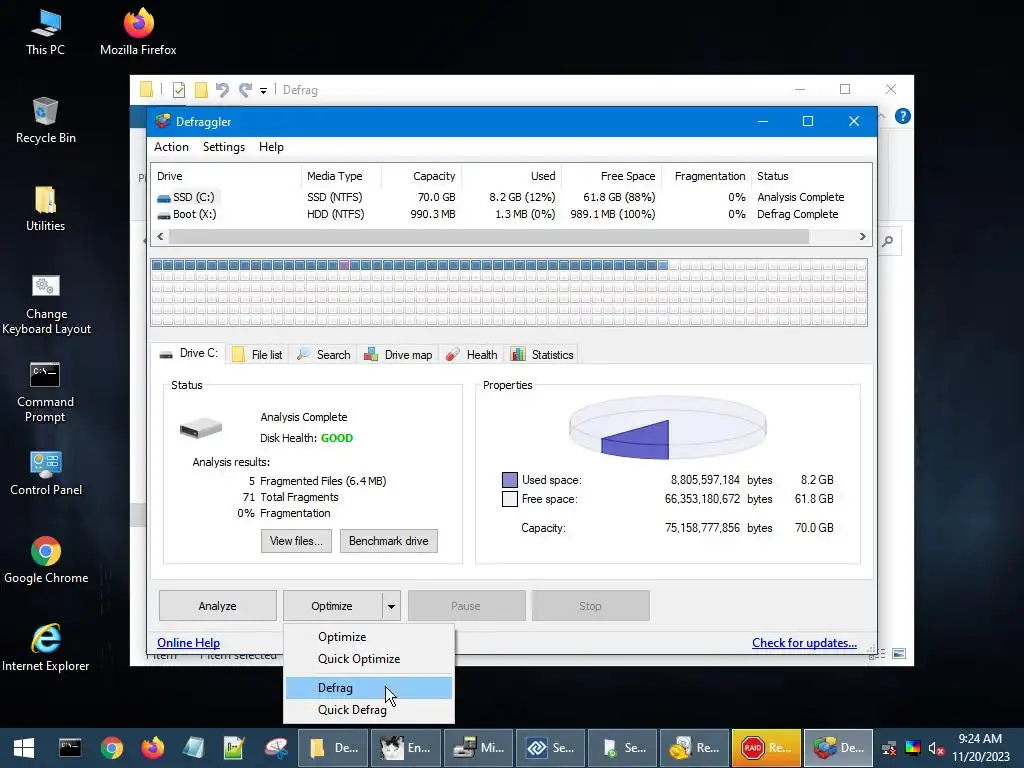Click the Free space white color swatch
Image resolution: width=1024 pixels, height=768 pixels.
(x=509, y=499)
